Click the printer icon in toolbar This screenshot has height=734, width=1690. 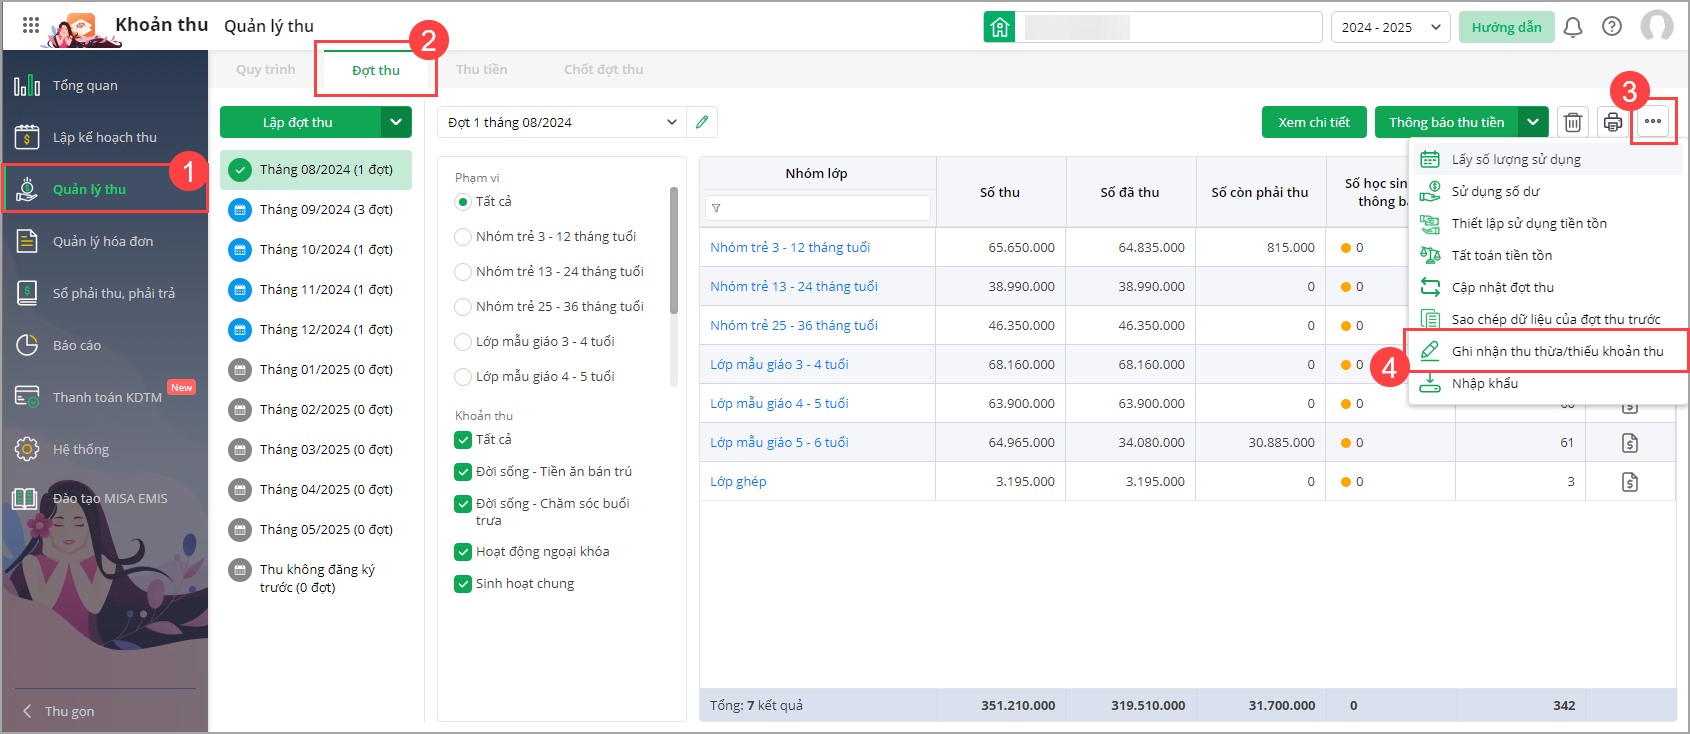pos(1613,122)
